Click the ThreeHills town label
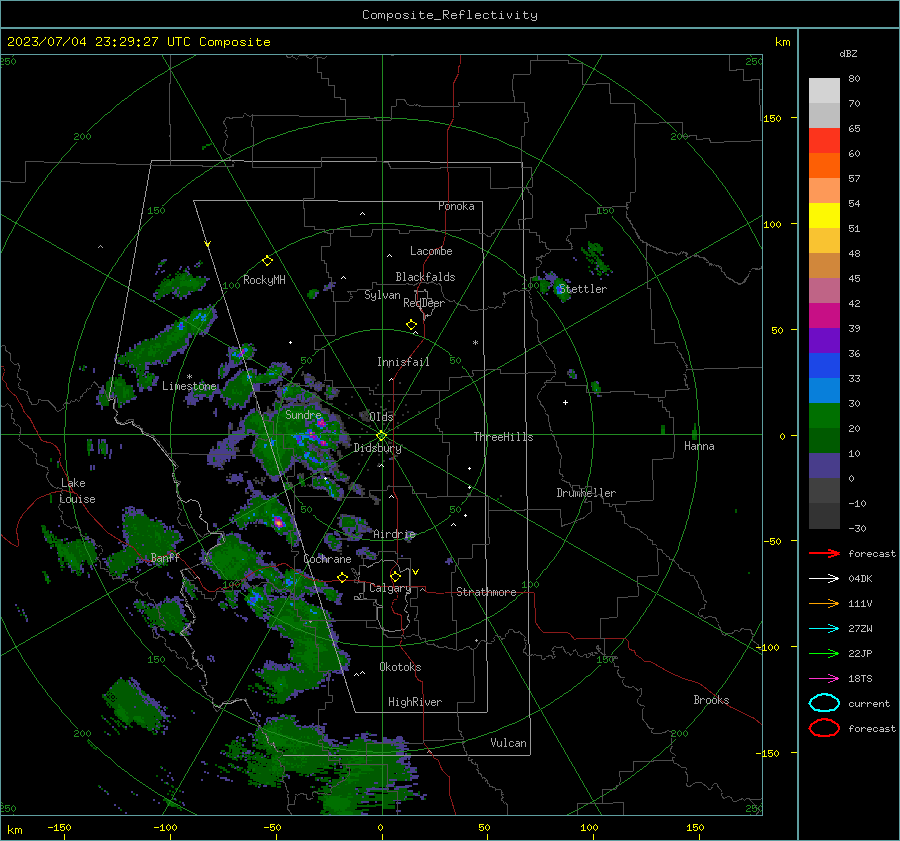Image resolution: width=900 pixels, height=841 pixels. [503, 437]
